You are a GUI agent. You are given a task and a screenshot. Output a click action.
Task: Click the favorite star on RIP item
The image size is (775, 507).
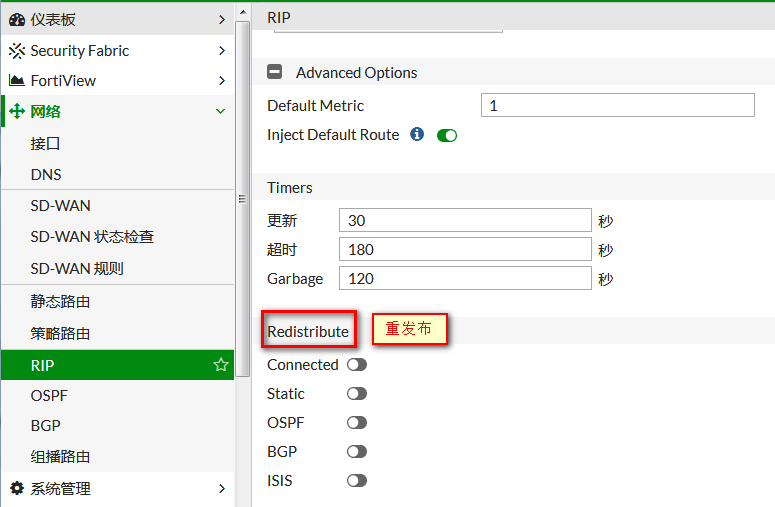pos(221,366)
